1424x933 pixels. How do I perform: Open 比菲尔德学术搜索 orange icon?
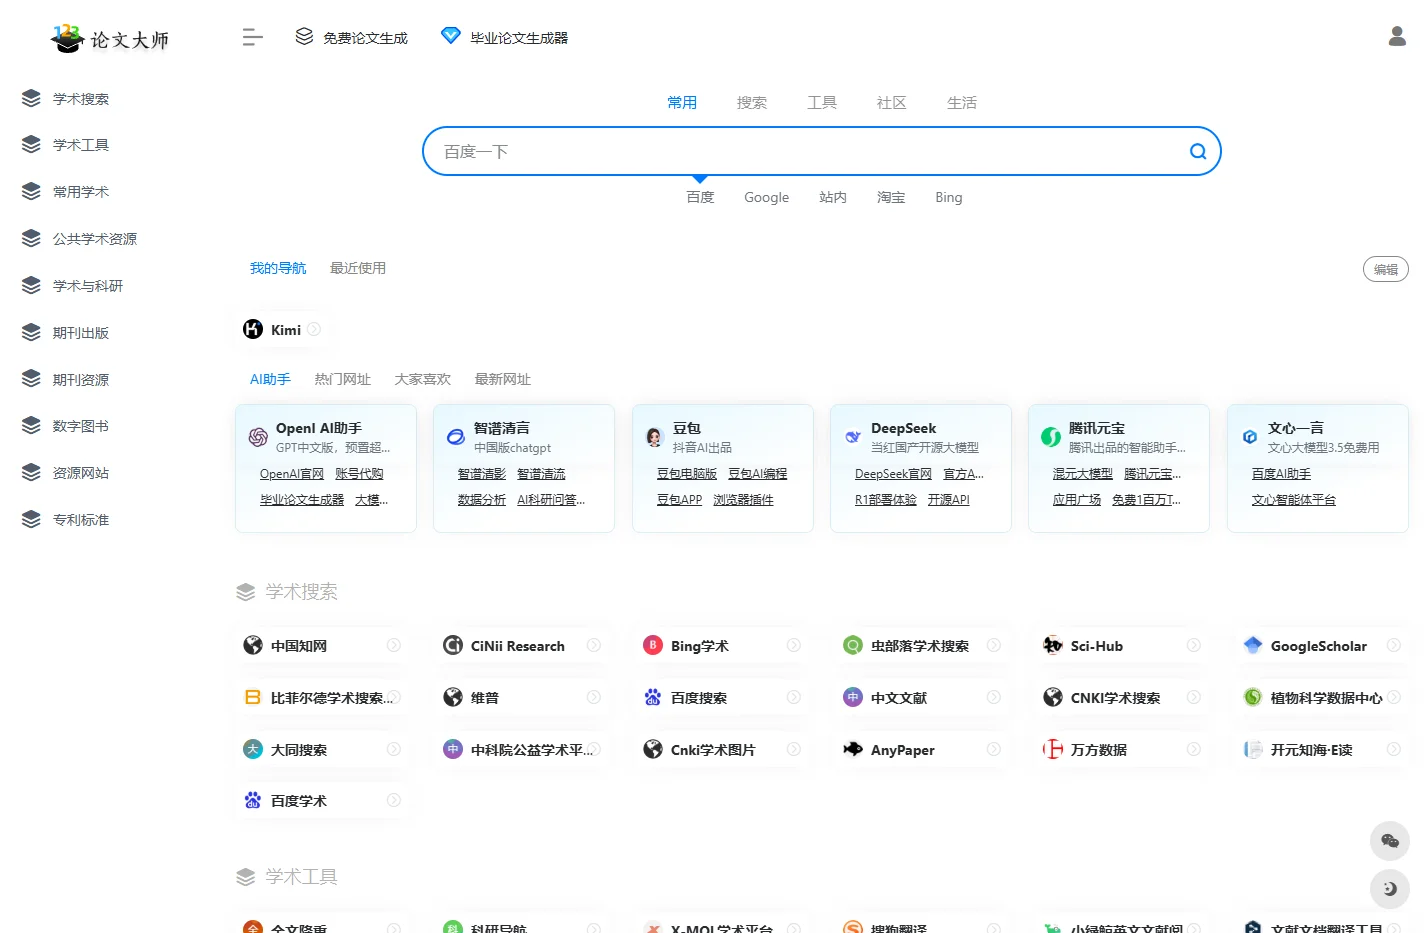(253, 697)
